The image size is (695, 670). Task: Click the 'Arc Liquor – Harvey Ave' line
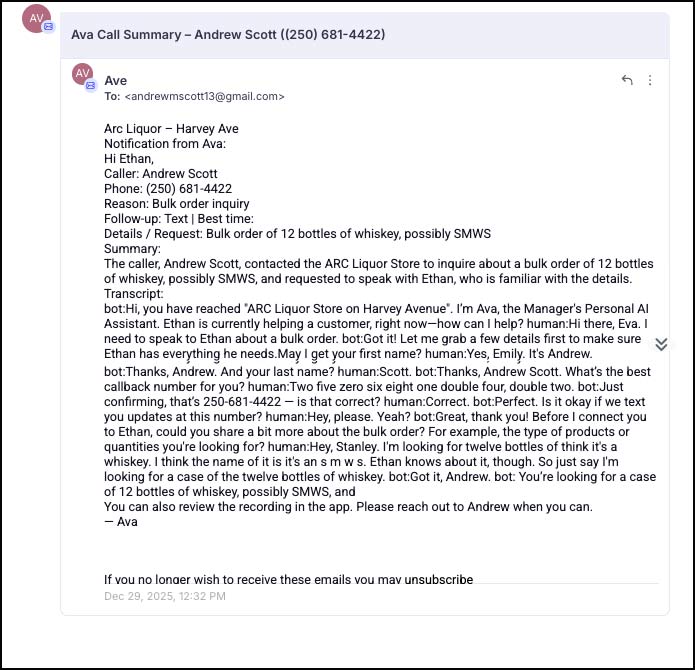171,129
